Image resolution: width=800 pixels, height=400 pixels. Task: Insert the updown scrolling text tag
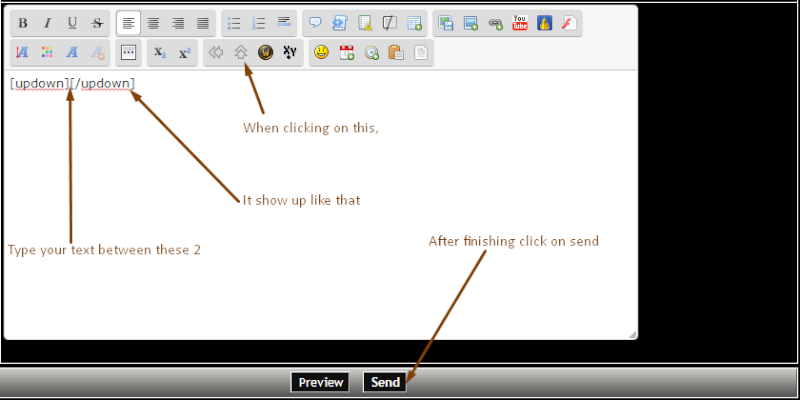point(241,53)
